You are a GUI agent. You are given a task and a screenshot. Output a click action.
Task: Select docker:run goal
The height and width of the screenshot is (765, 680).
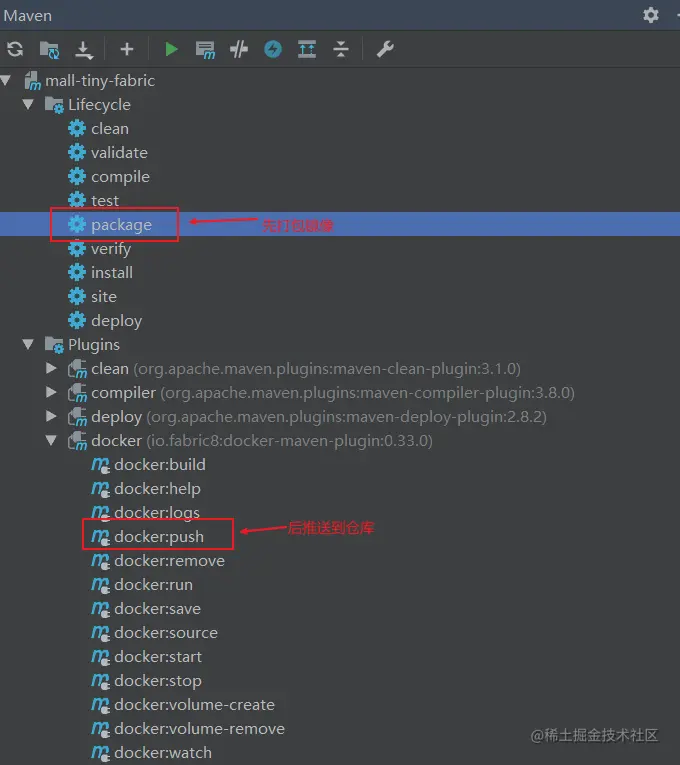click(x=153, y=584)
